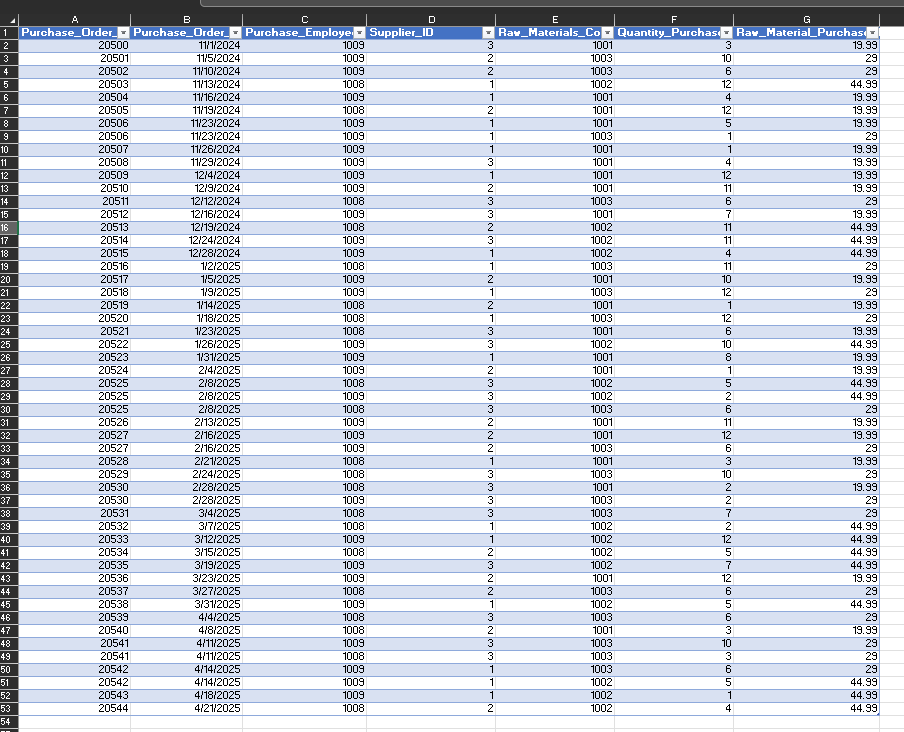
Task: Select column C by its header letter
Action: pos(304,20)
